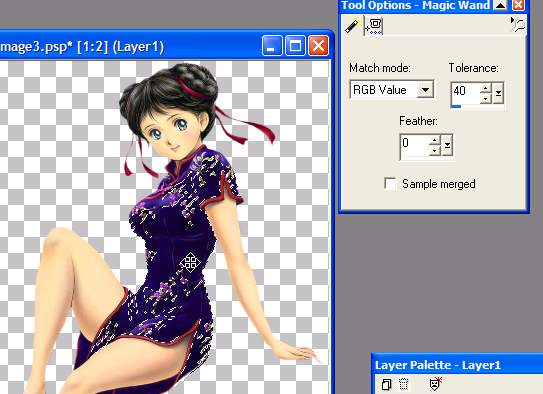543x394 pixels.
Task: Increase Feather value with up arrow
Action: (x=434, y=141)
